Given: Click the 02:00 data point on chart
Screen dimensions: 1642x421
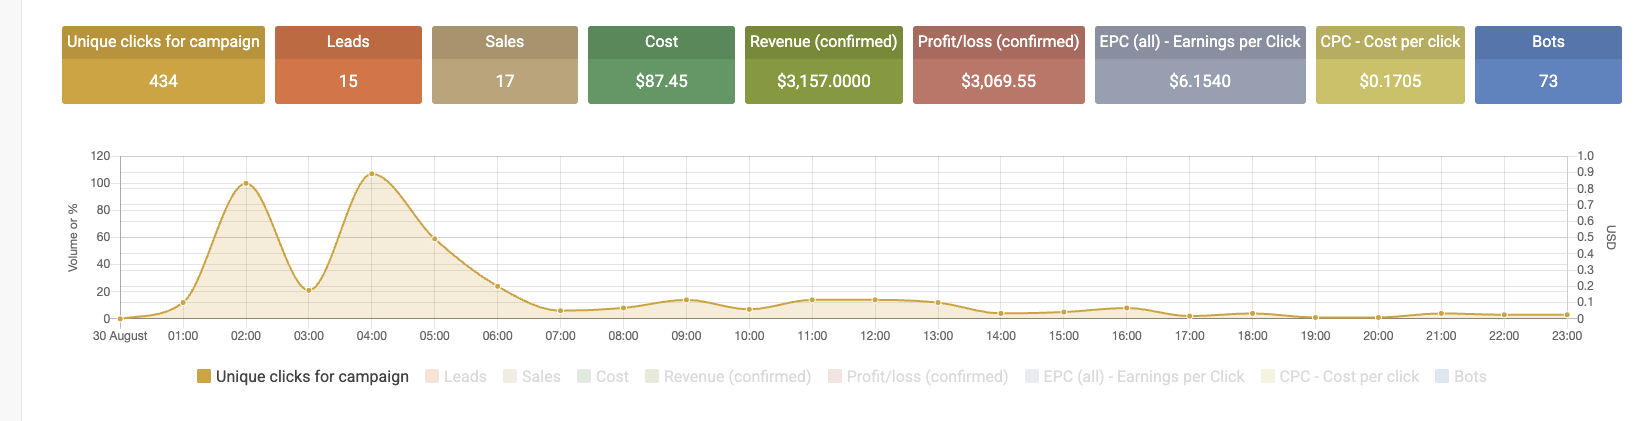Looking at the screenshot, I should [246, 184].
